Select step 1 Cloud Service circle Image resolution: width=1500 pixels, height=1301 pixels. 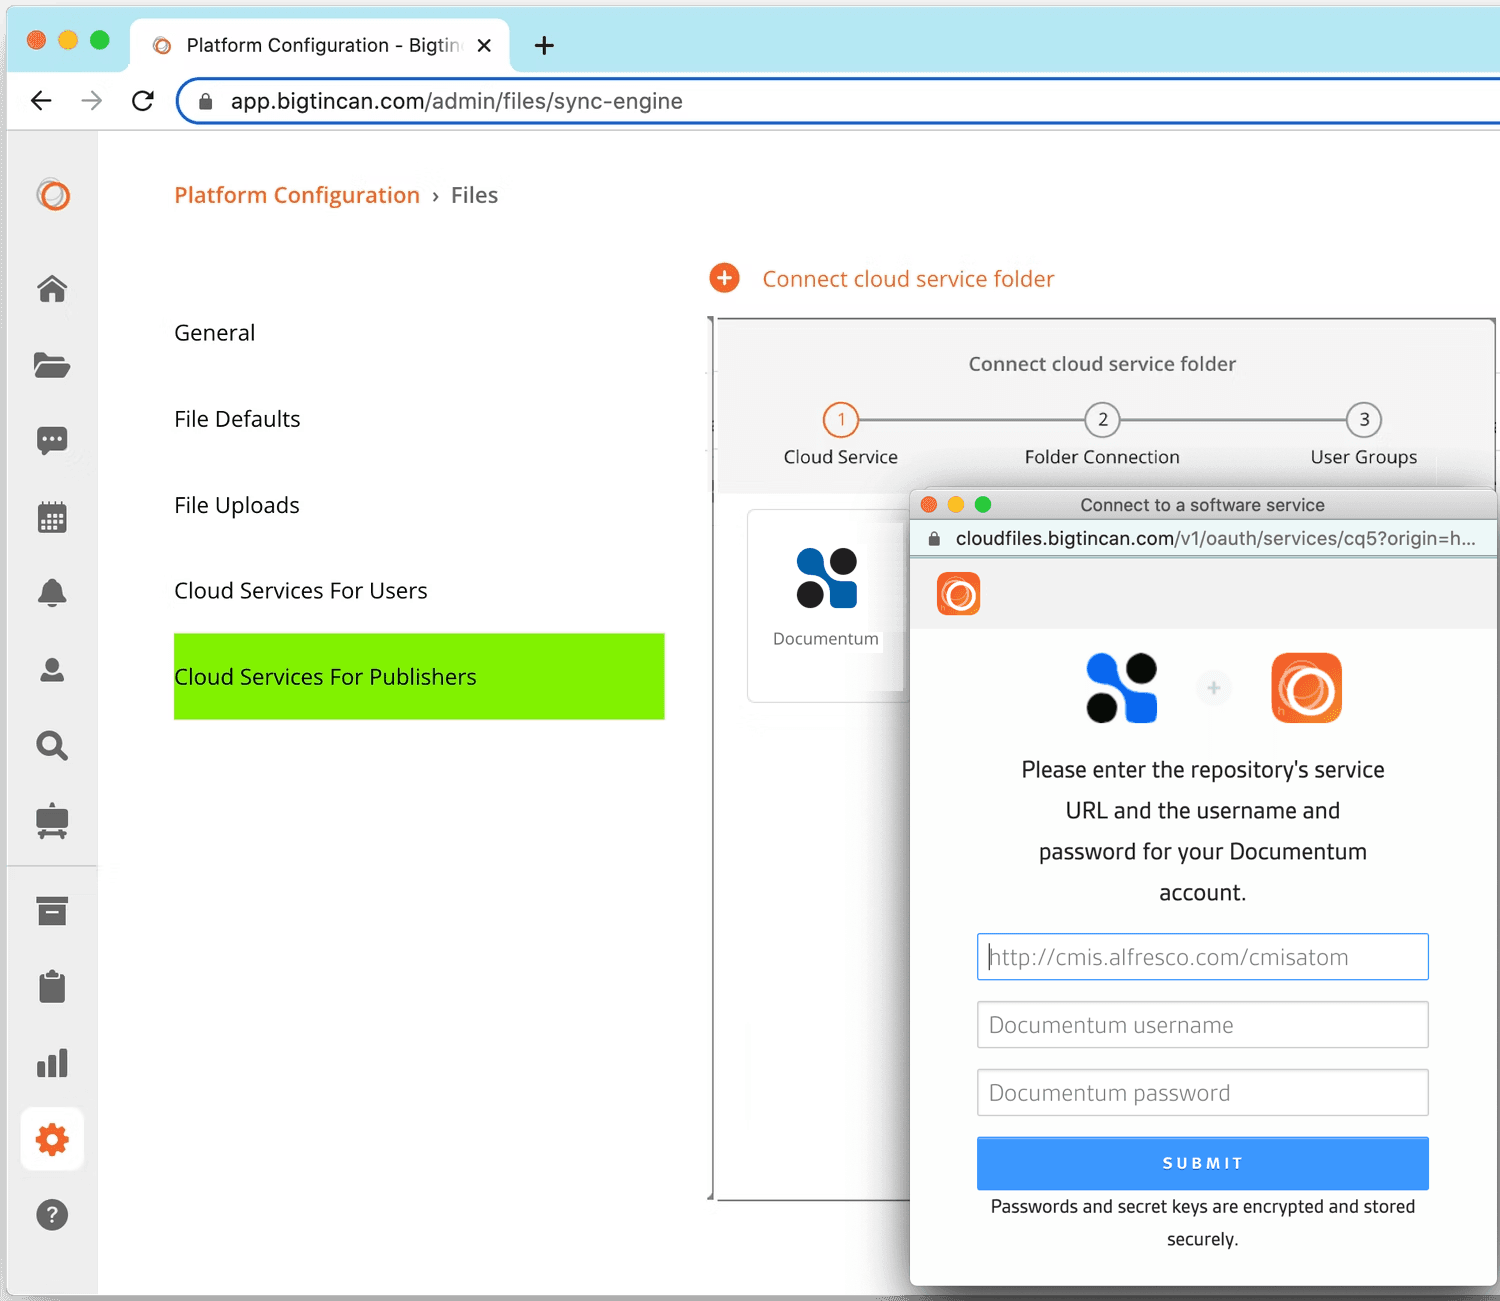tap(841, 420)
